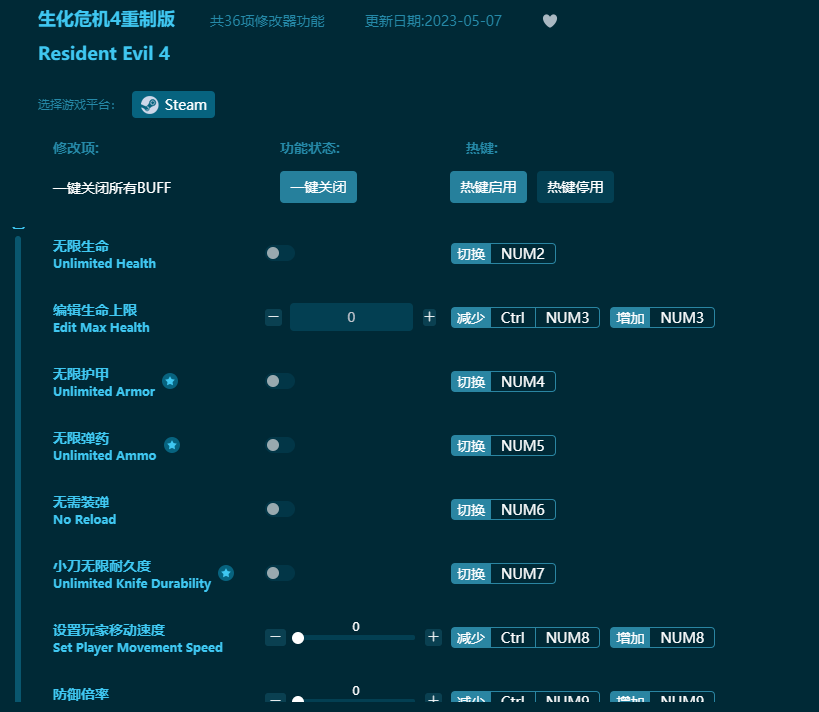The height and width of the screenshot is (712, 819).
Task: Enable the Unlimited Health toggle
Action: (280, 253)
